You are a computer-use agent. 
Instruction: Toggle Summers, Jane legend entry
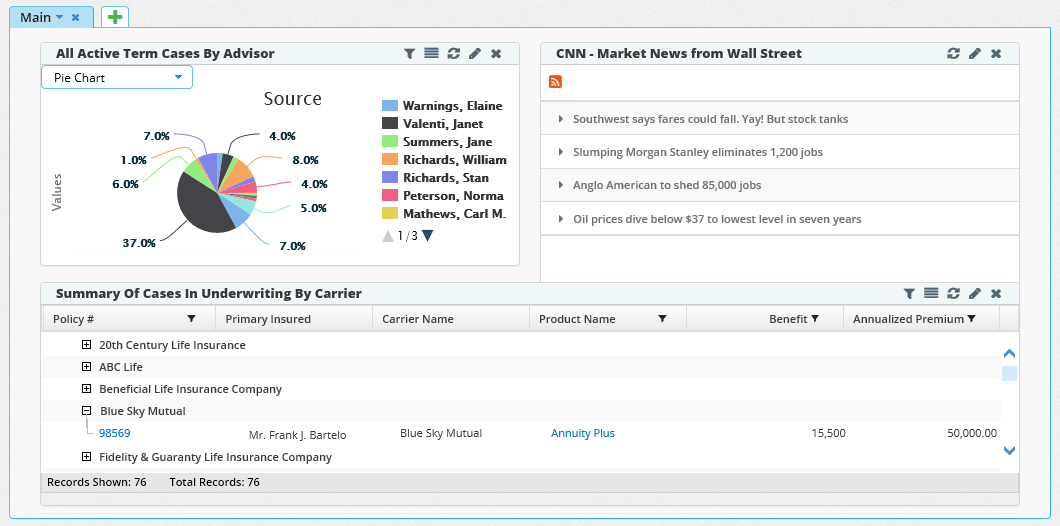pos(447,142)
